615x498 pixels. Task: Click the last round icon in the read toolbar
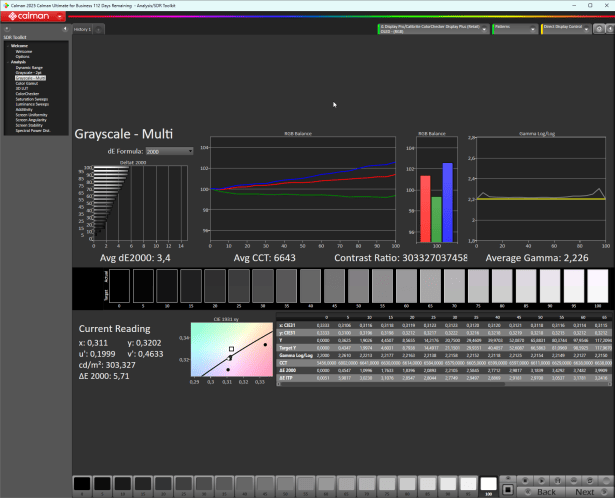pyautogui.click(x=606, y=480)
